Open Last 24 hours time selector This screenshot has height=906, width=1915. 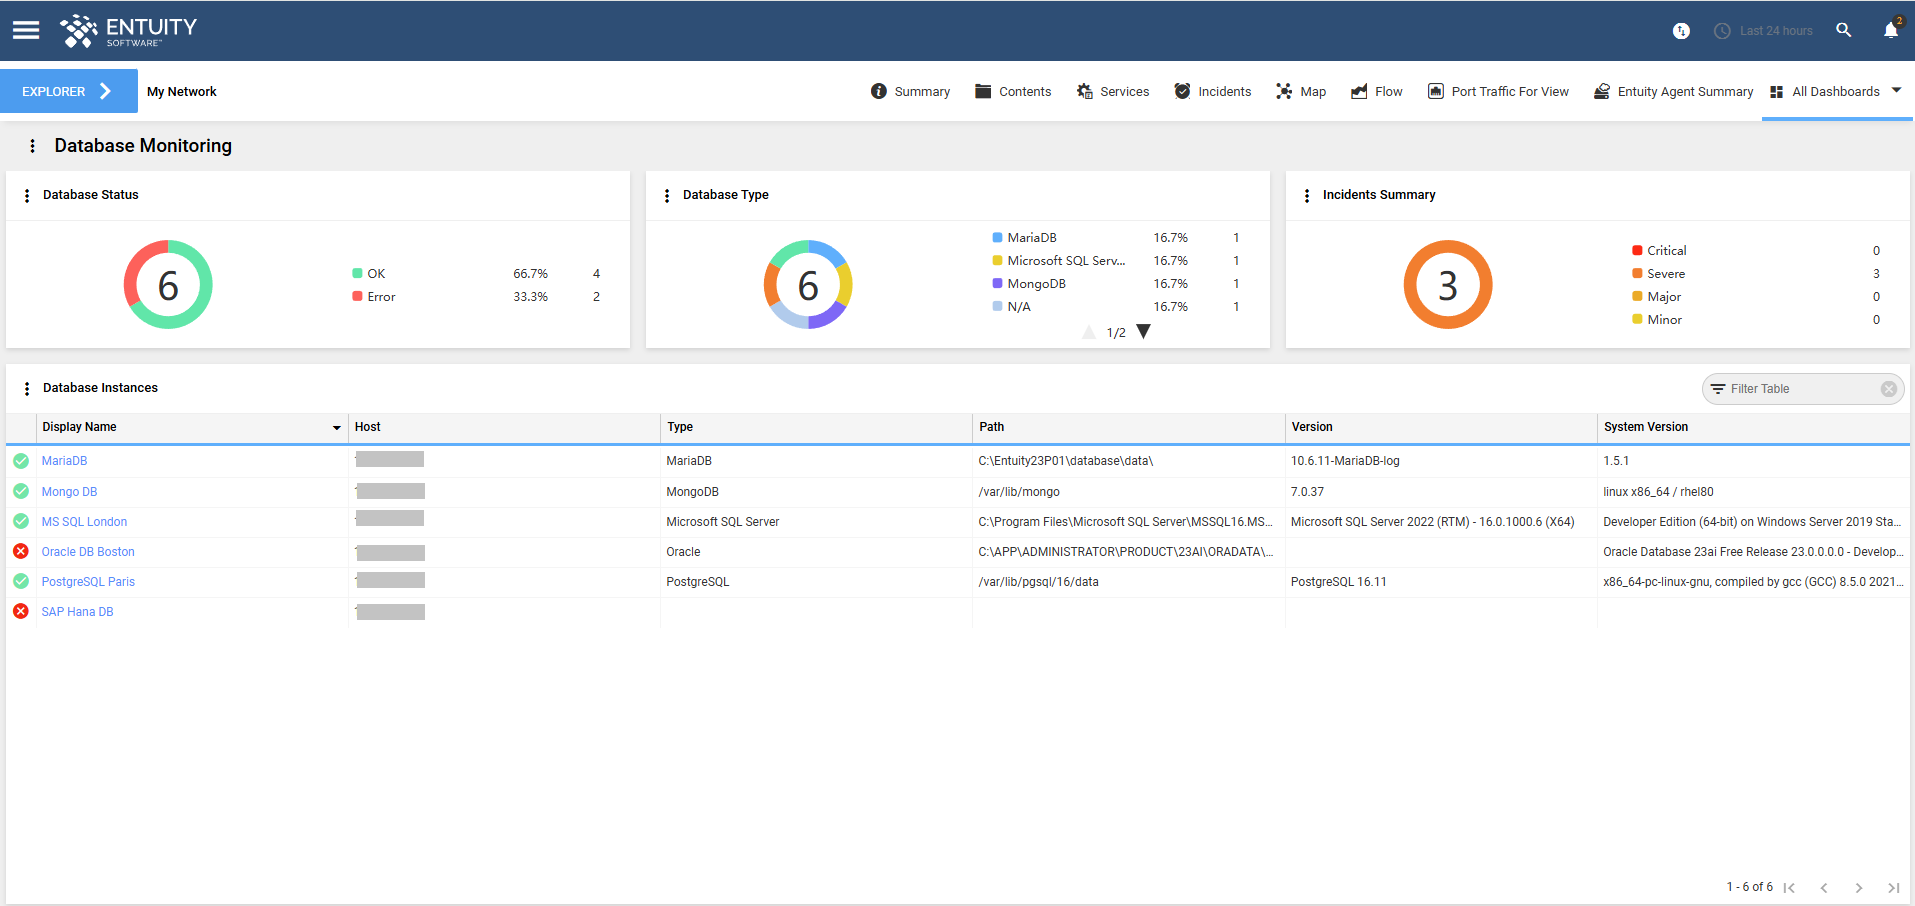[x=1763, y=31]
